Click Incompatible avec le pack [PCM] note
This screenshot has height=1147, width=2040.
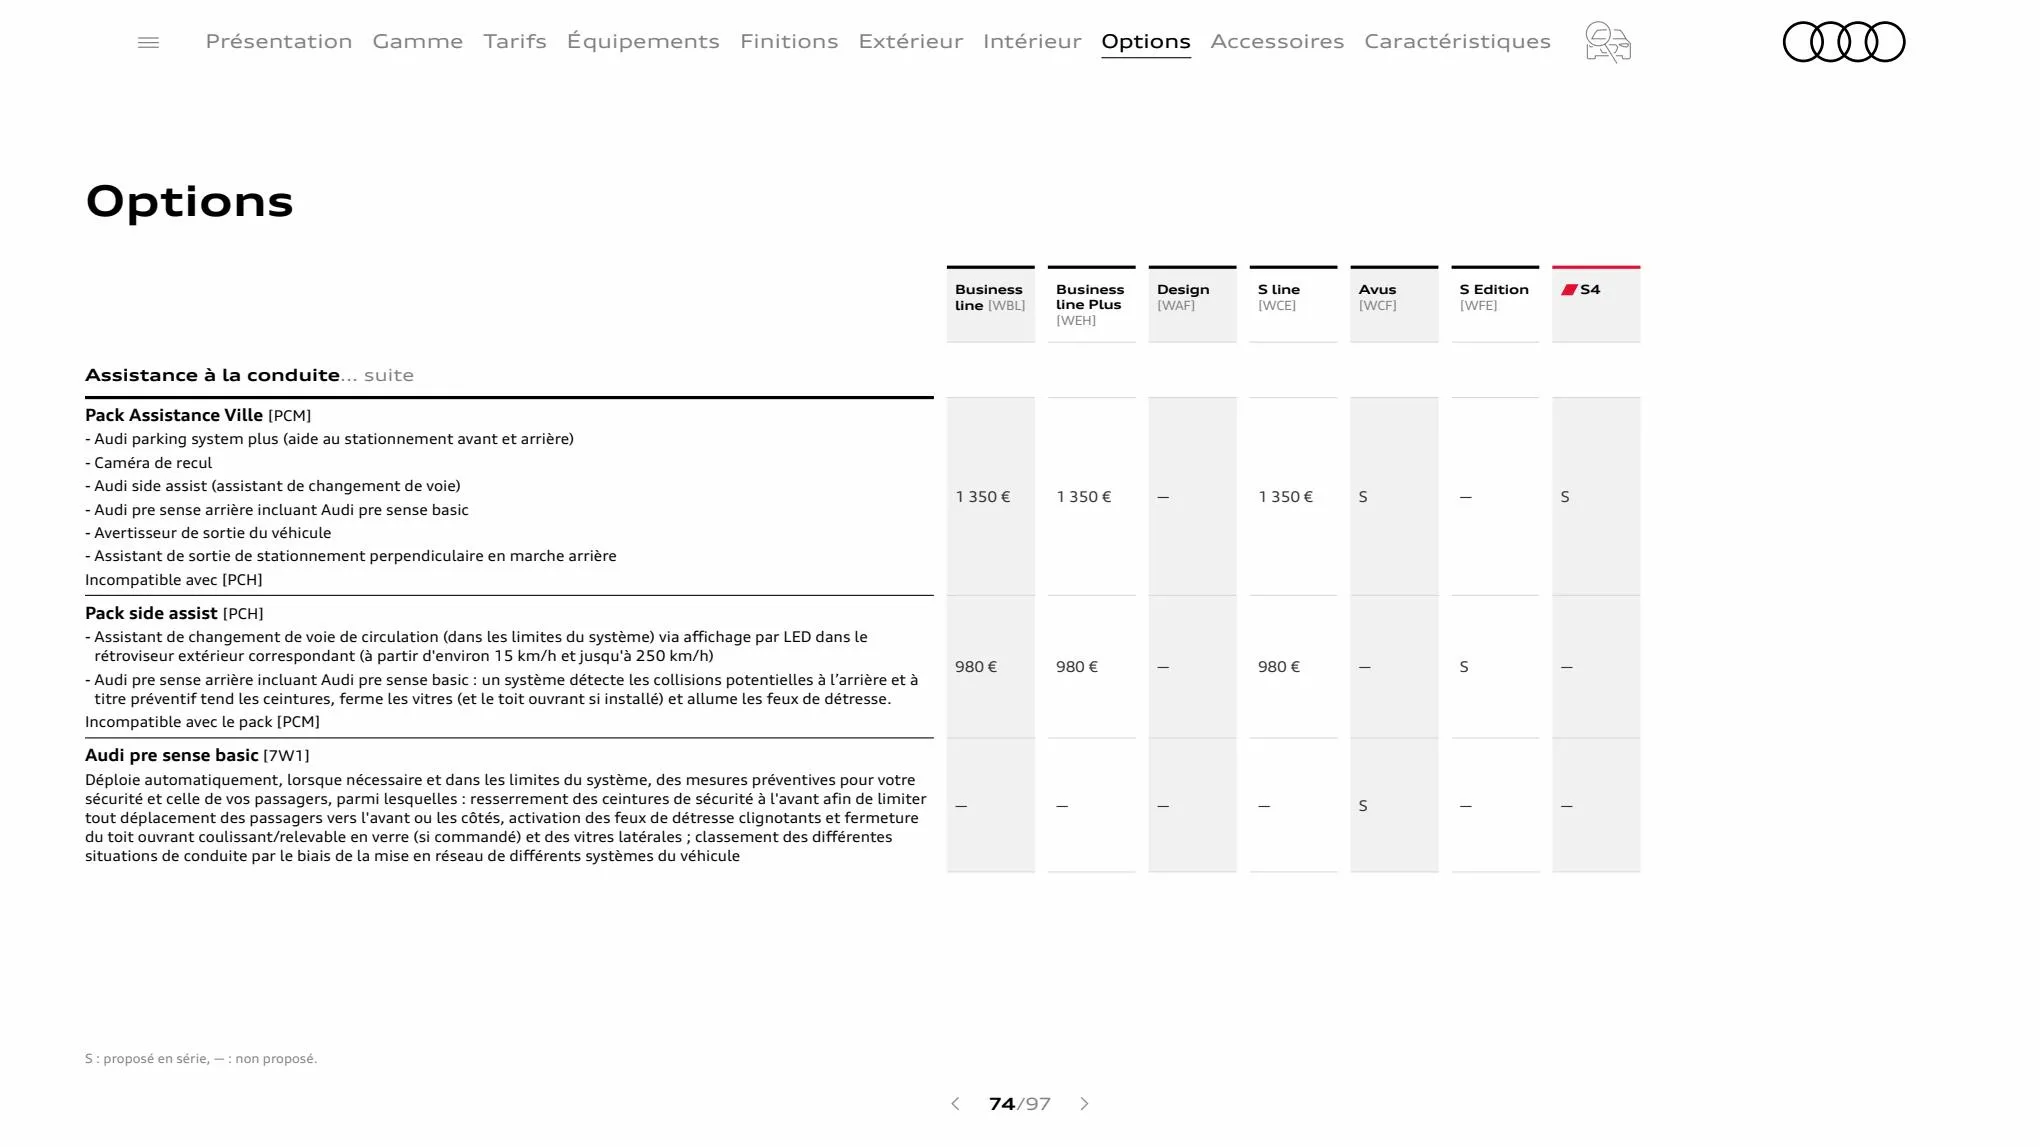(202, 722)
